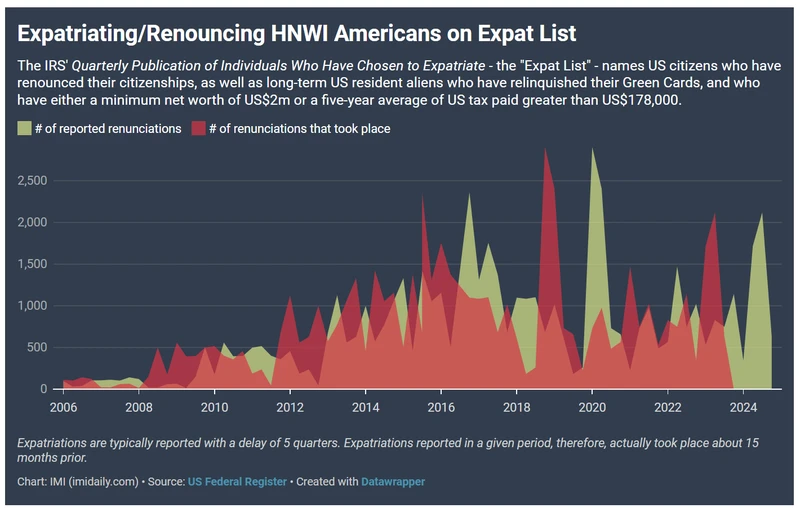Click the 2024 x-axis label
The height and width of the screenshot is (508, 800).
click(x=743, y=407)
